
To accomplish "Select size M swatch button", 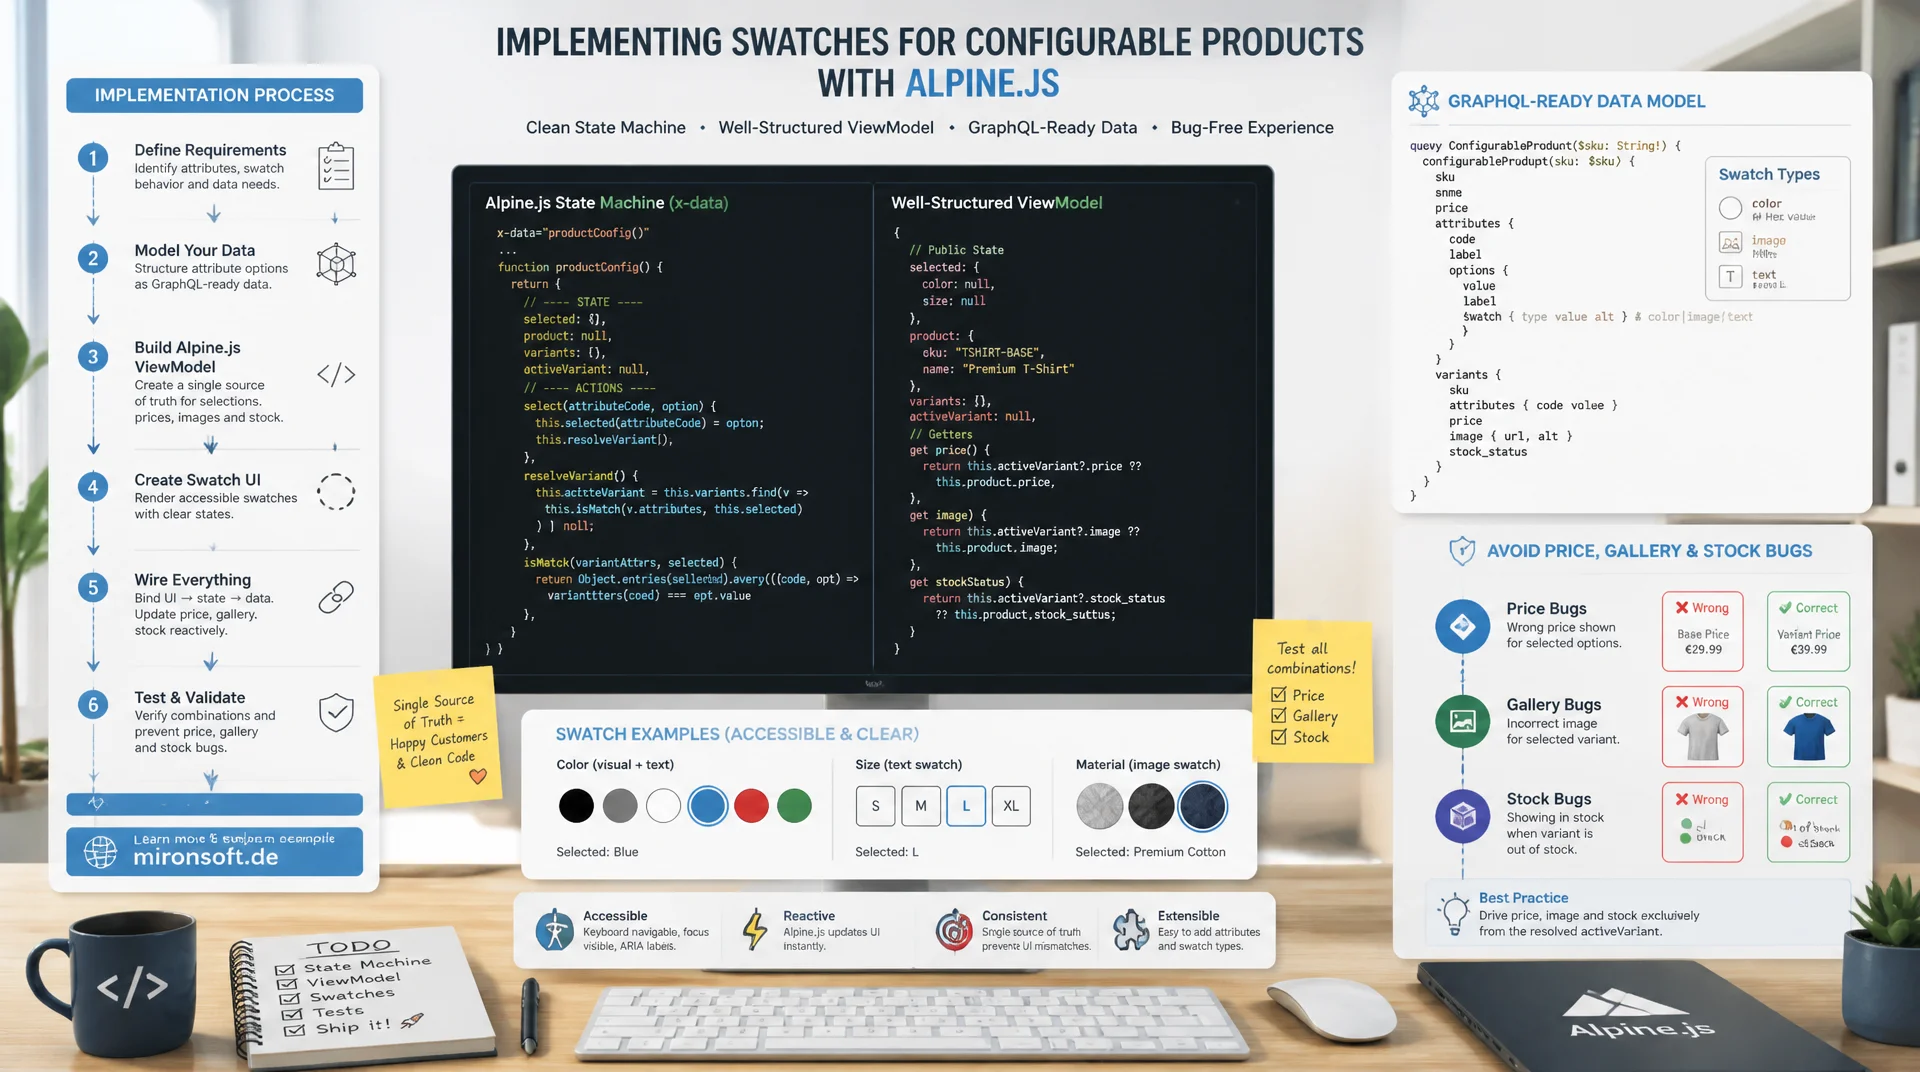I will [921, 806].
